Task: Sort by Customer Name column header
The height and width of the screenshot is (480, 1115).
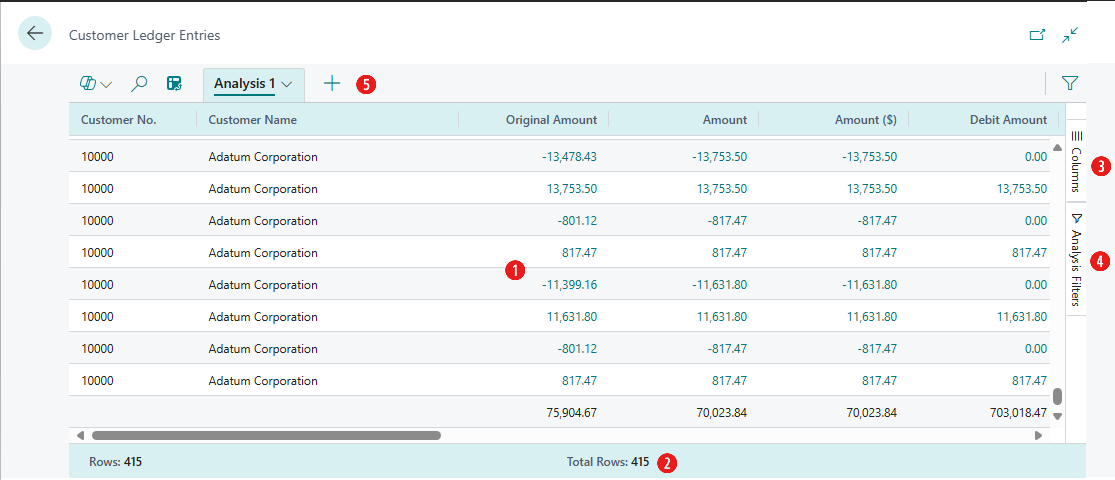Action: click(253, 120)
